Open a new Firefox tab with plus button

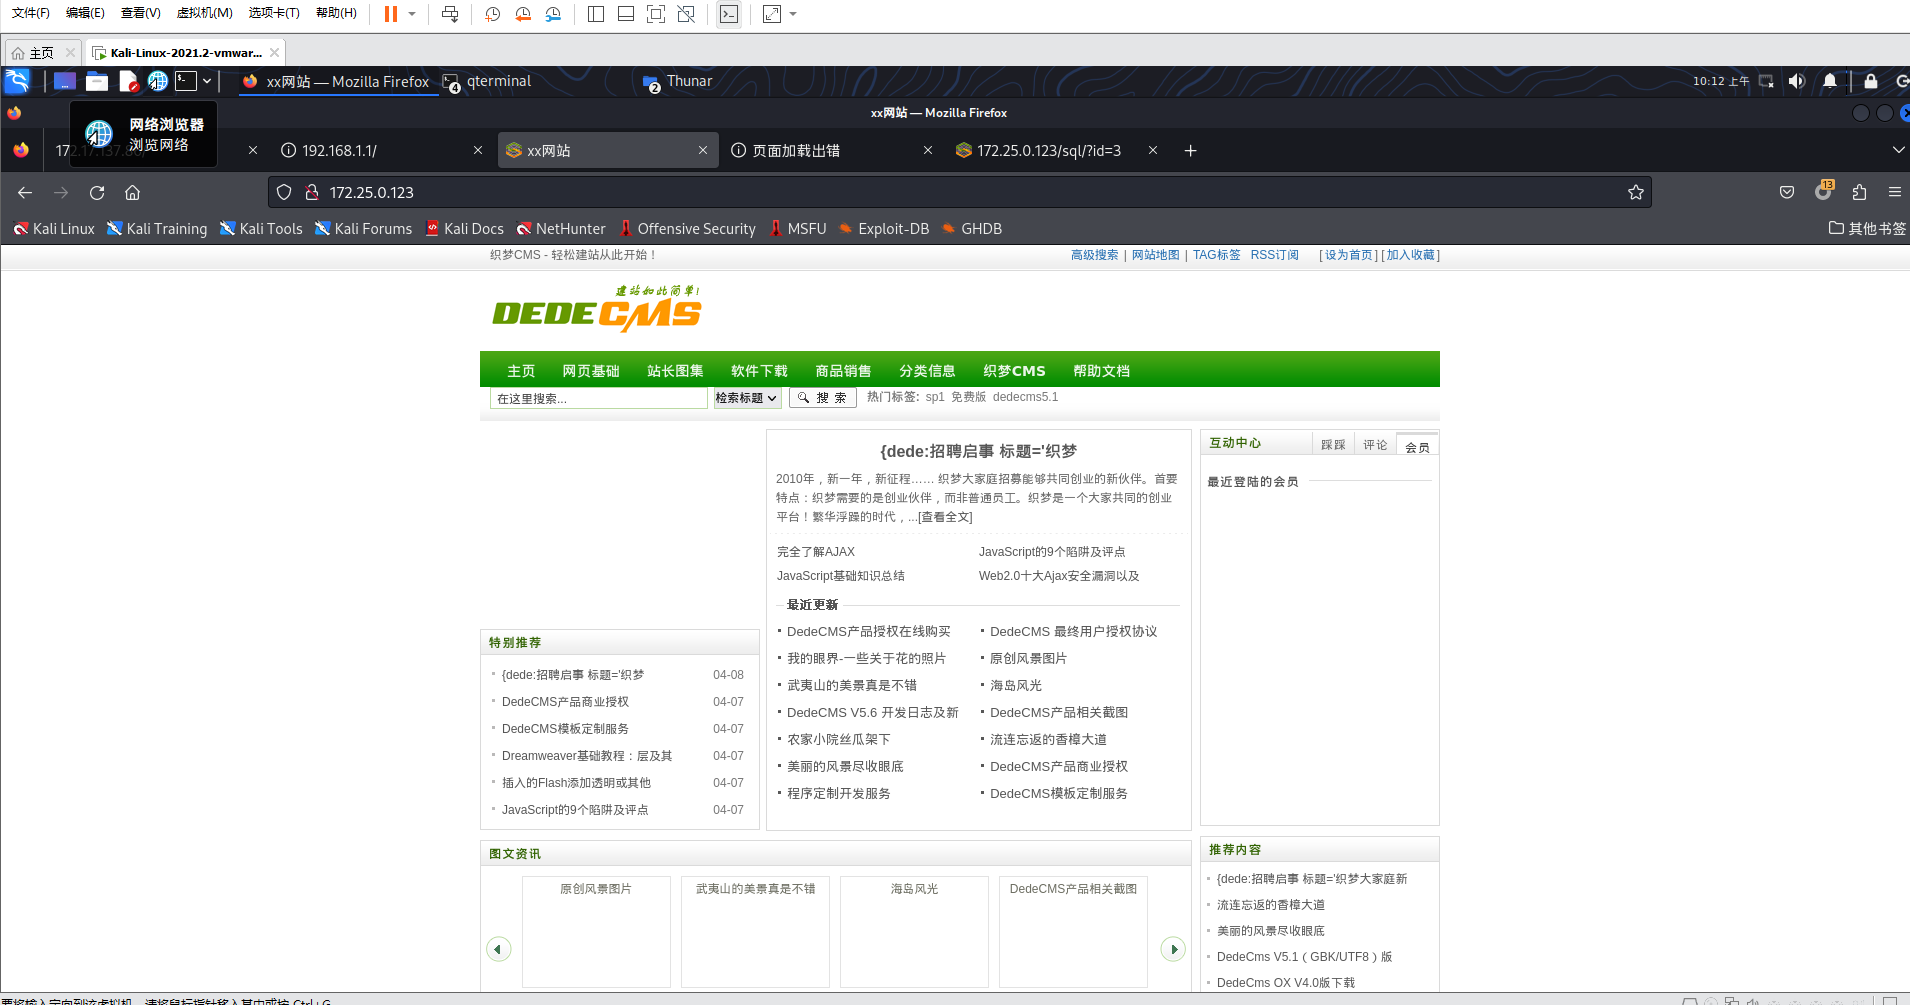click(x=1190, y=150)
